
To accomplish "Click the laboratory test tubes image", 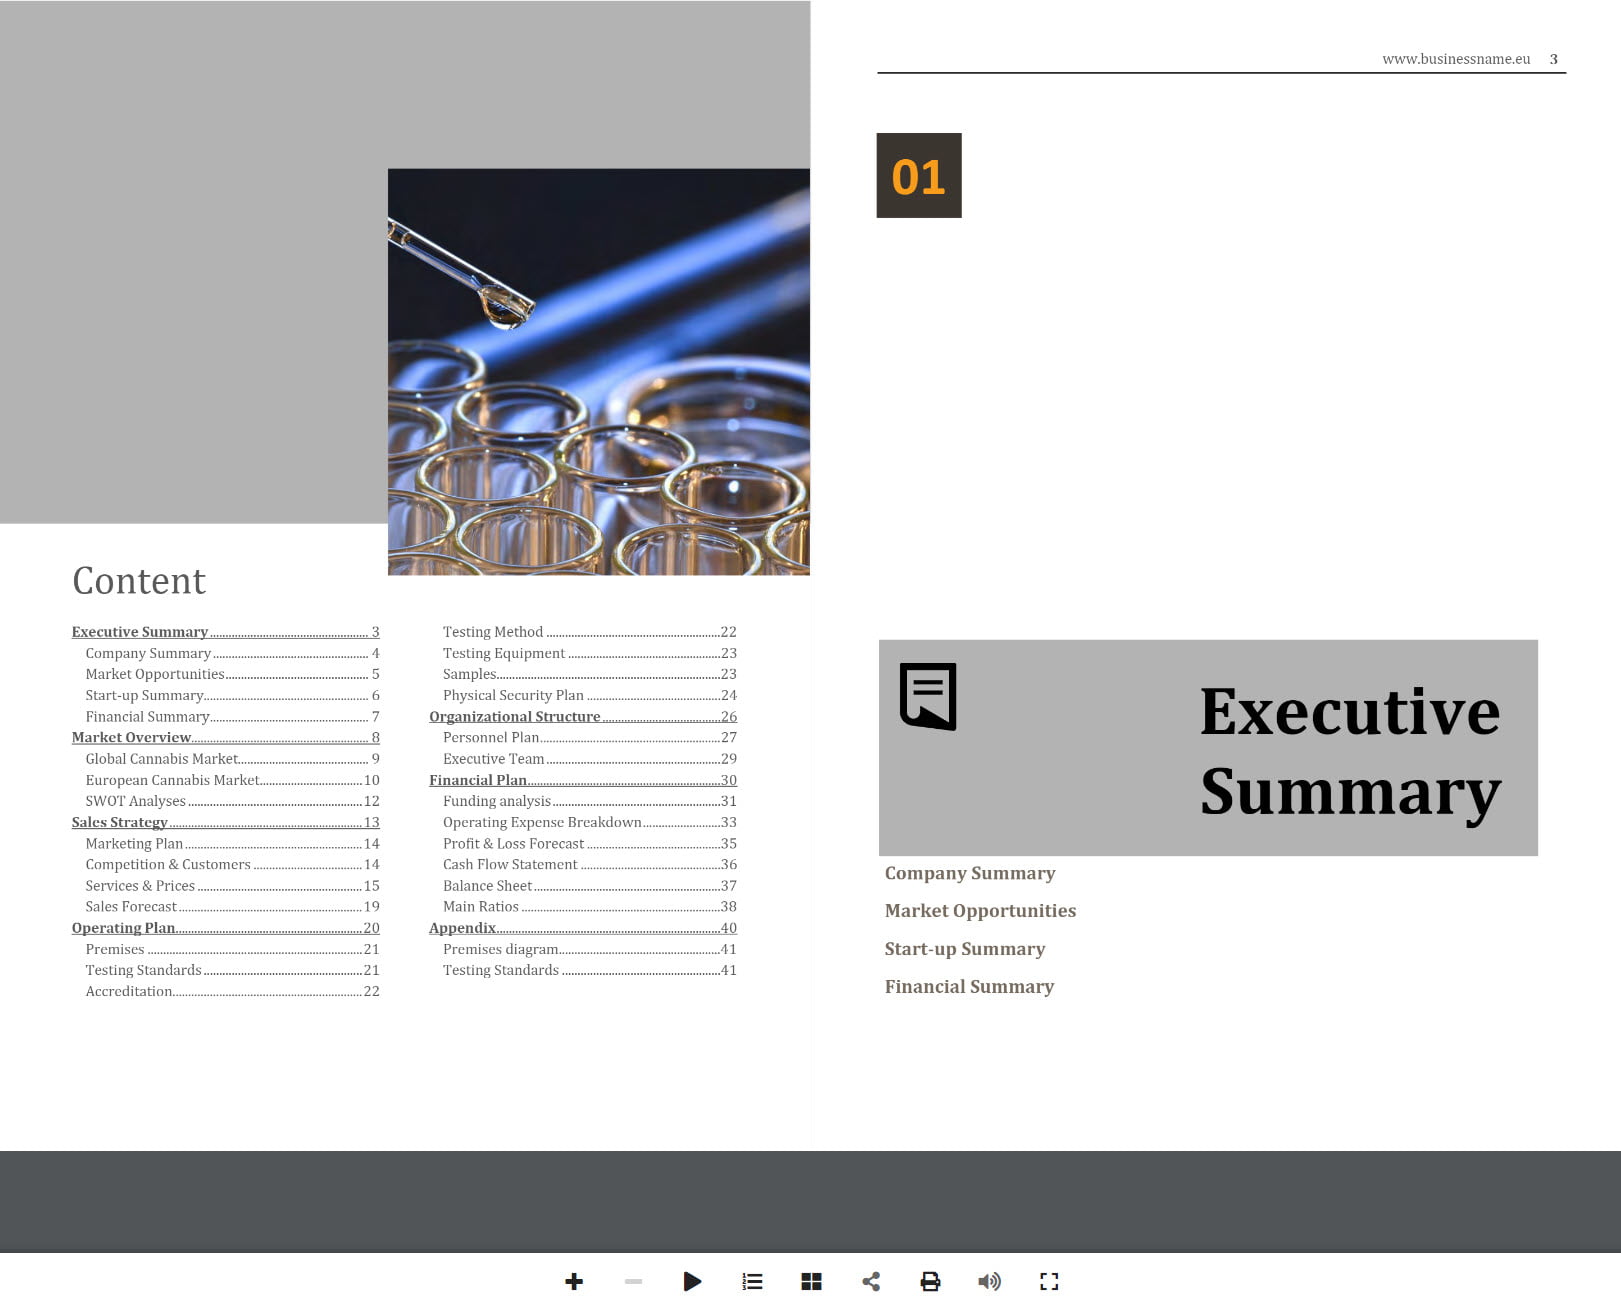I will [599, 371].
